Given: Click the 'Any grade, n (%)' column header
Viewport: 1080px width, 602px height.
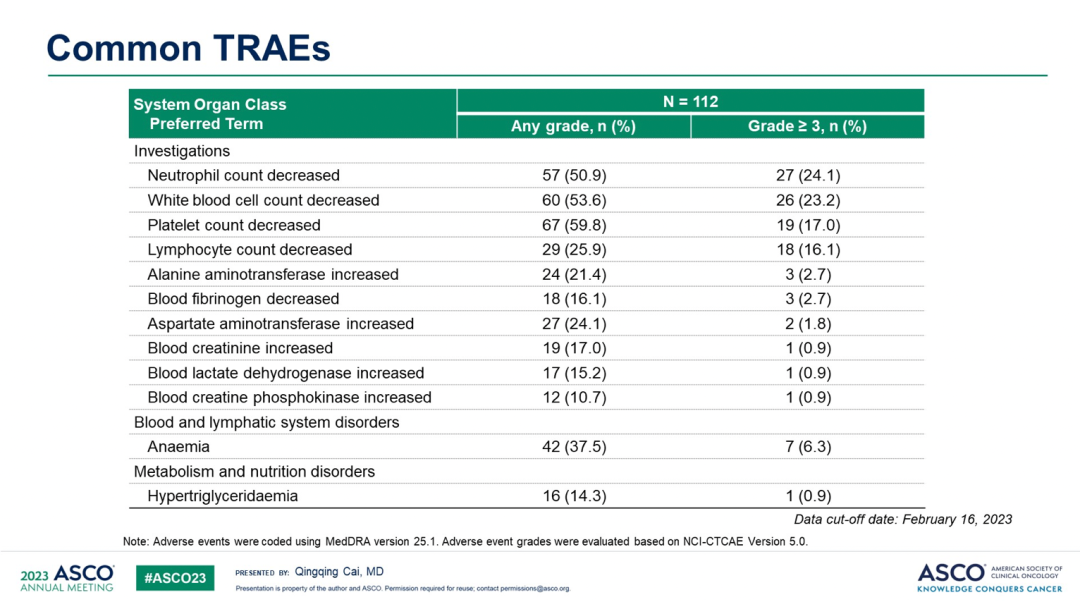Looking at the screenshot, I should point(573,126).
